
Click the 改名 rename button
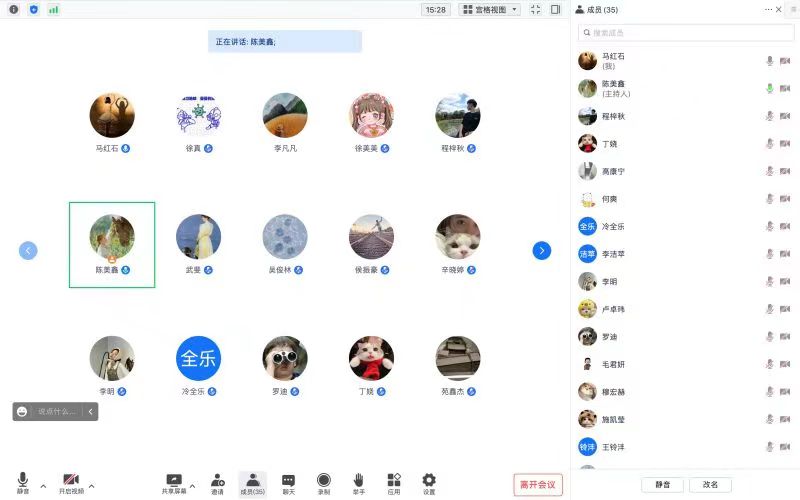click(710, 485)
